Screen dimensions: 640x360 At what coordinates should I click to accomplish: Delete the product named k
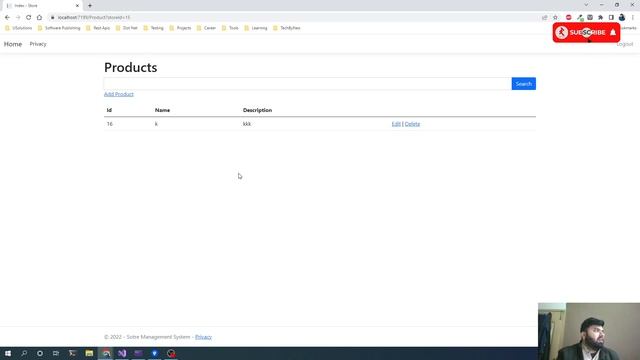pyautogui.click(x=412, y=124)
